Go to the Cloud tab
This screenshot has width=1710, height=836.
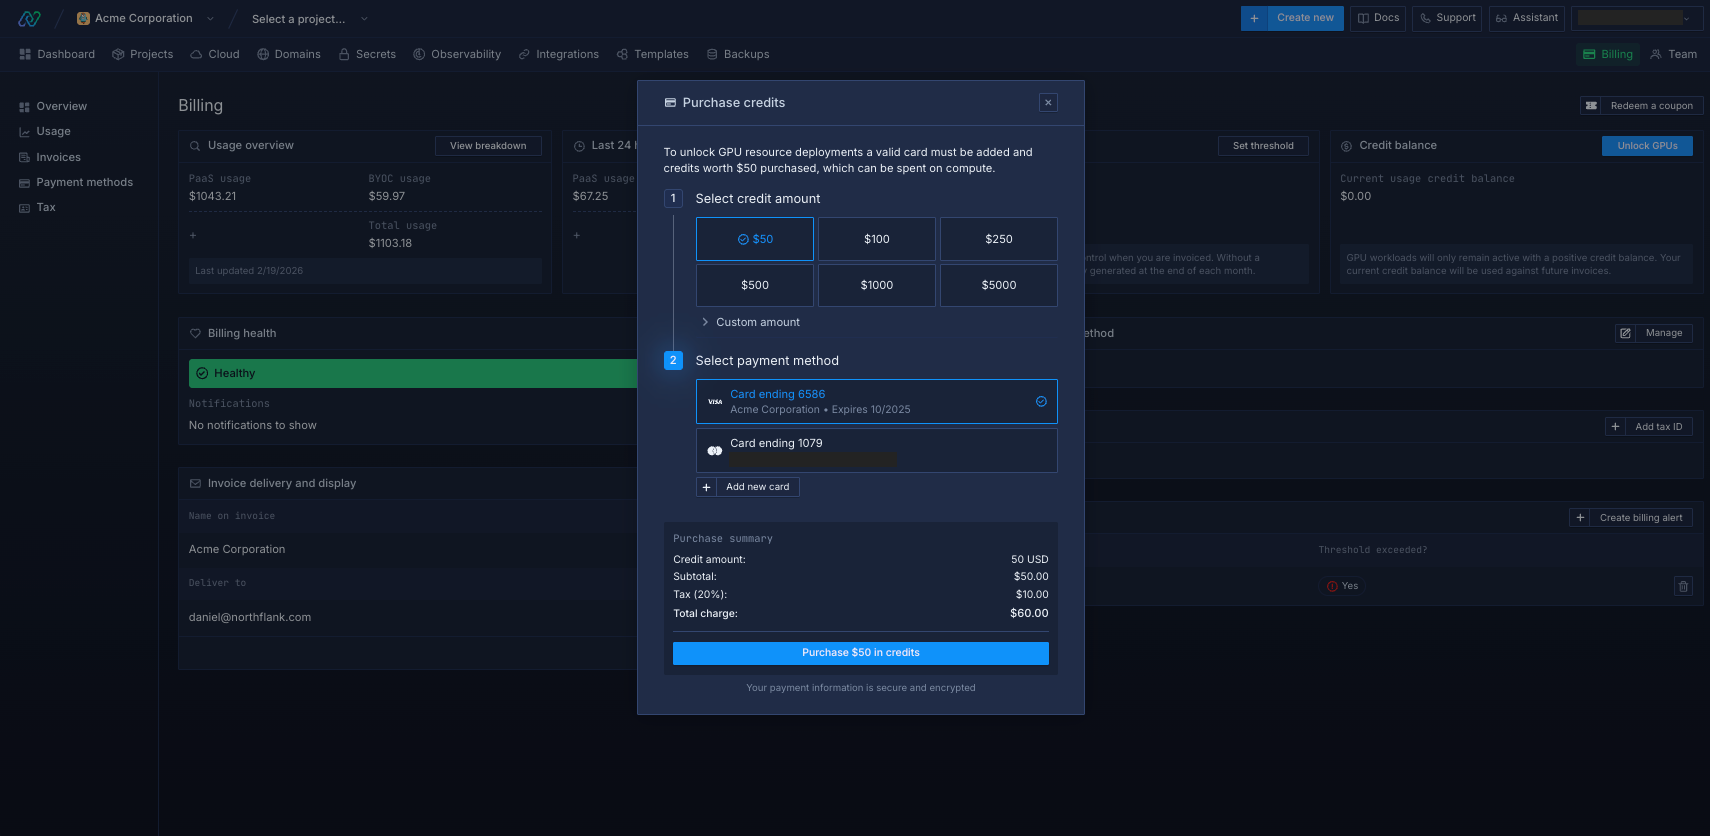[x=214, y=54]
